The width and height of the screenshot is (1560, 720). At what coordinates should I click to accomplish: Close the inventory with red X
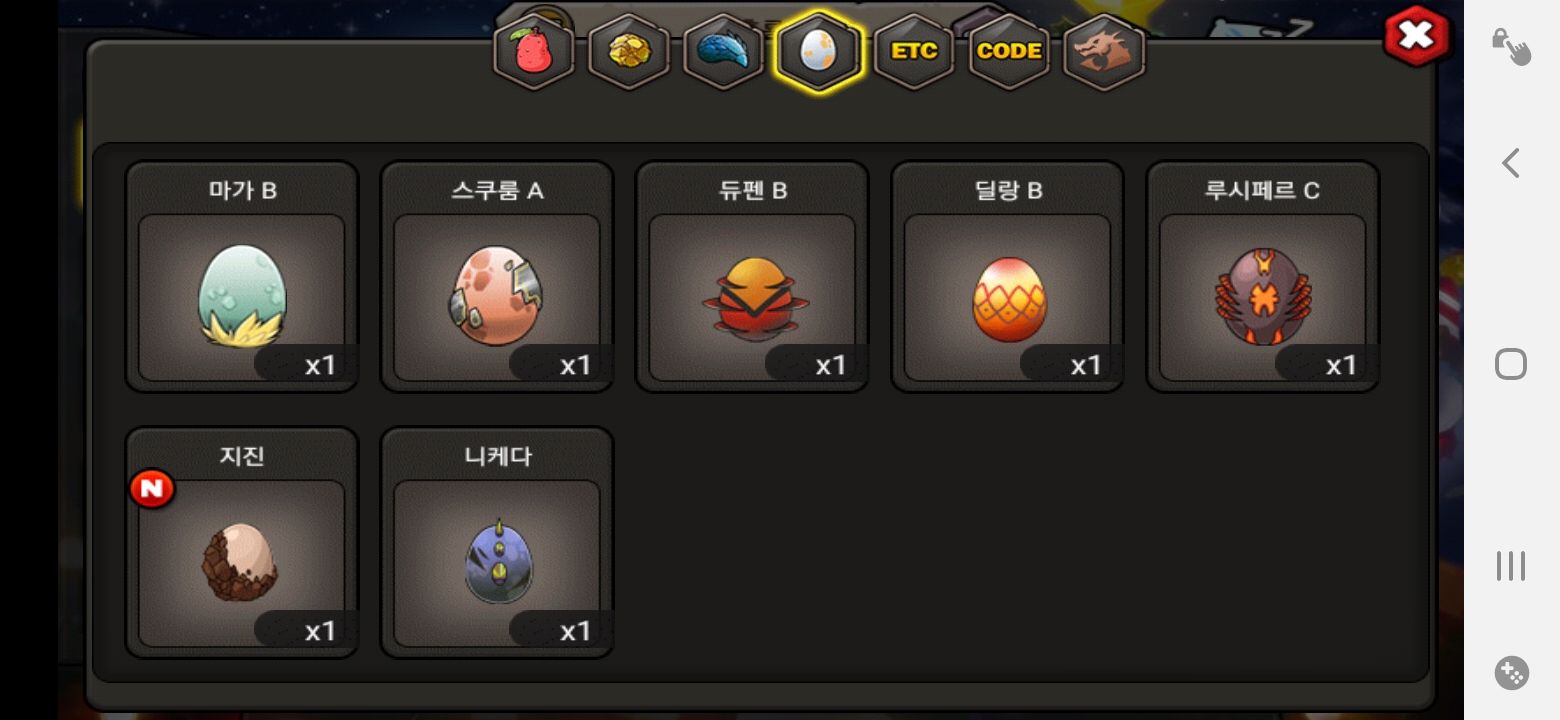tap(1416, 36)
